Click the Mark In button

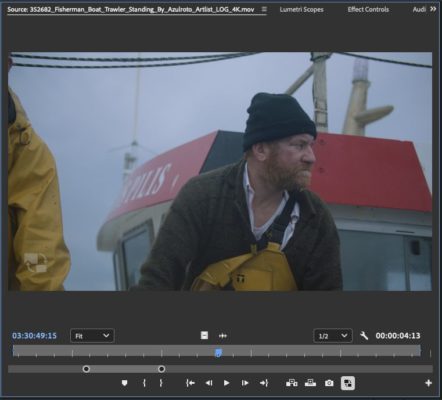click(x=144, y=383)
